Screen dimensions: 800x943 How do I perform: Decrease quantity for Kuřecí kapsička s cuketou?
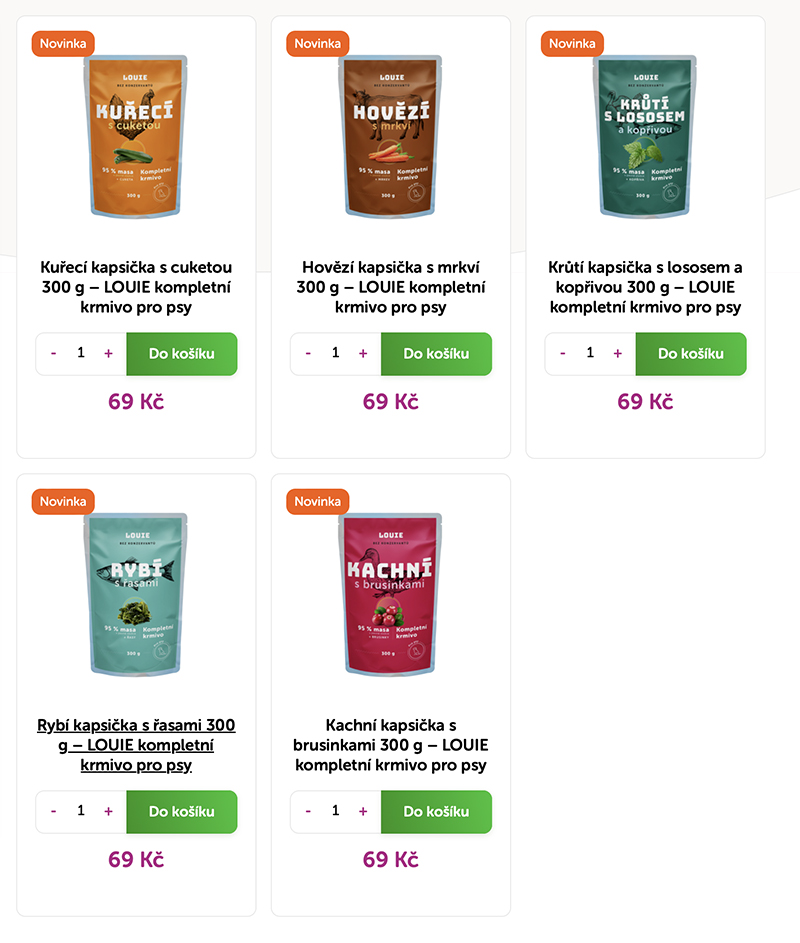click(54, 354)
